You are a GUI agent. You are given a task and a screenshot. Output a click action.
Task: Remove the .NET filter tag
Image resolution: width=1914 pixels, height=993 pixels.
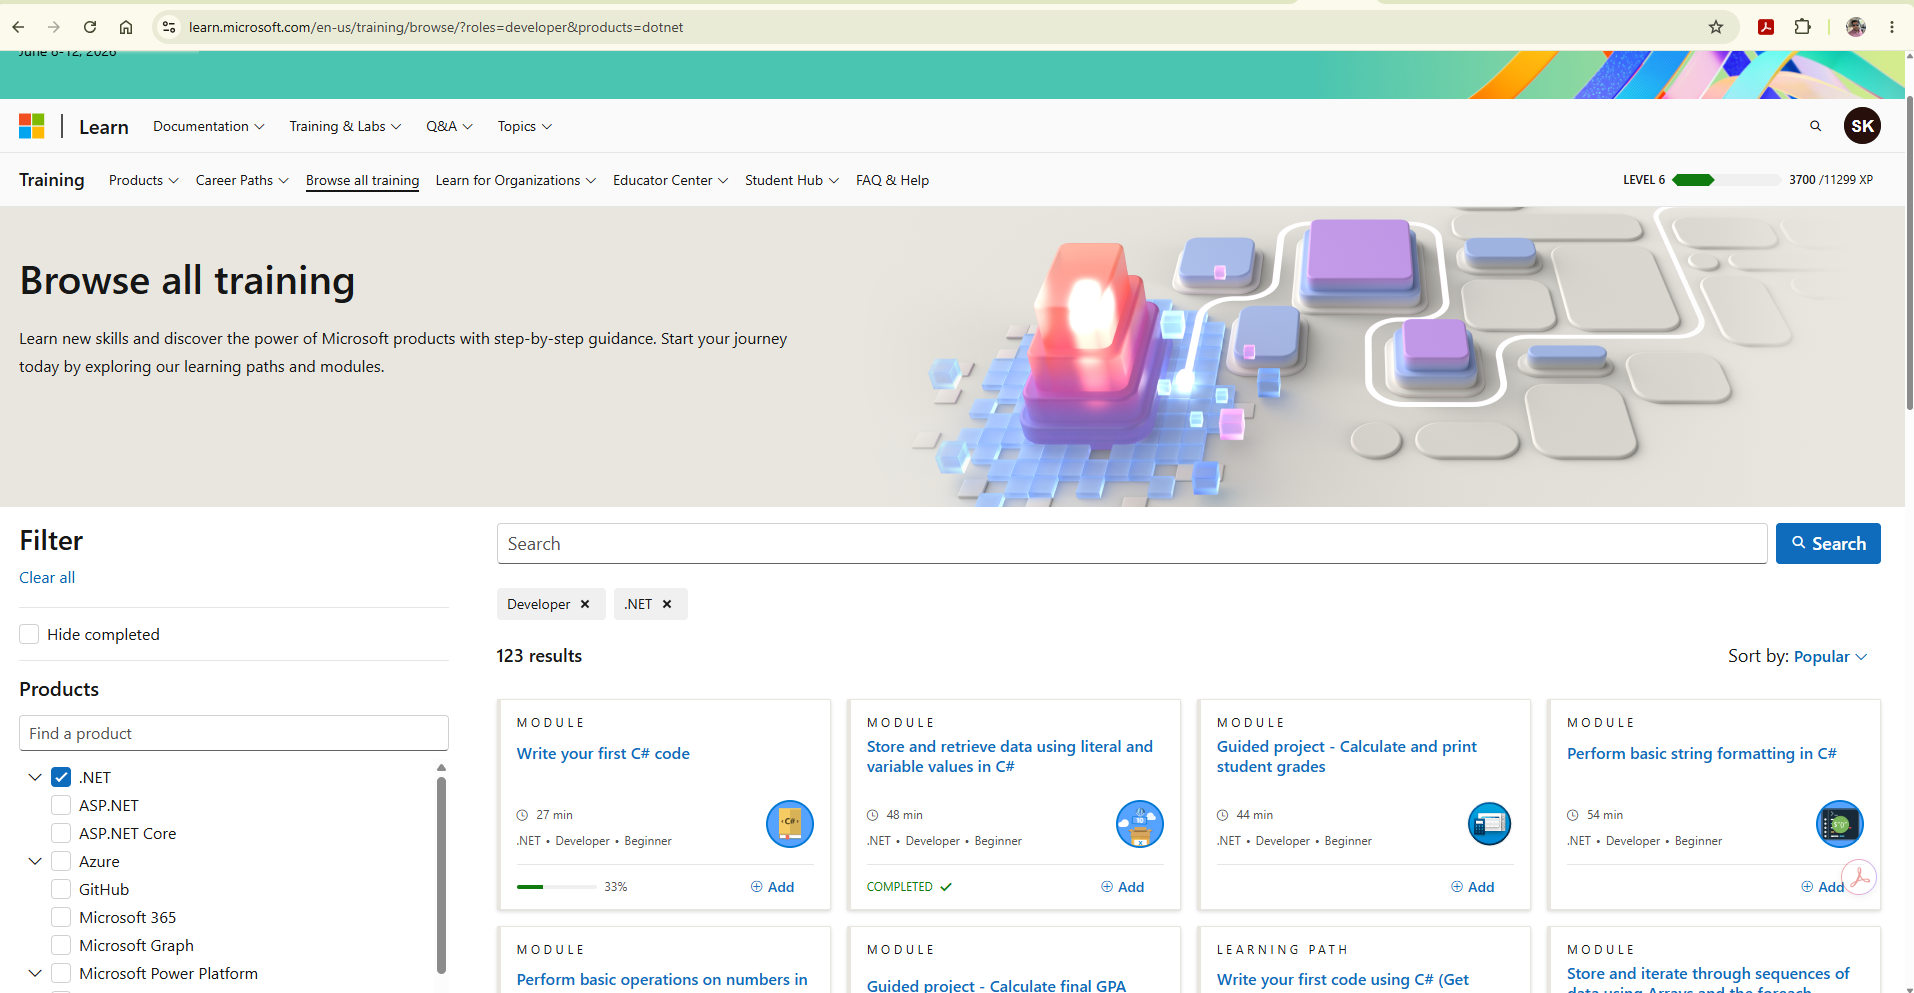click(x=667, y=604)
